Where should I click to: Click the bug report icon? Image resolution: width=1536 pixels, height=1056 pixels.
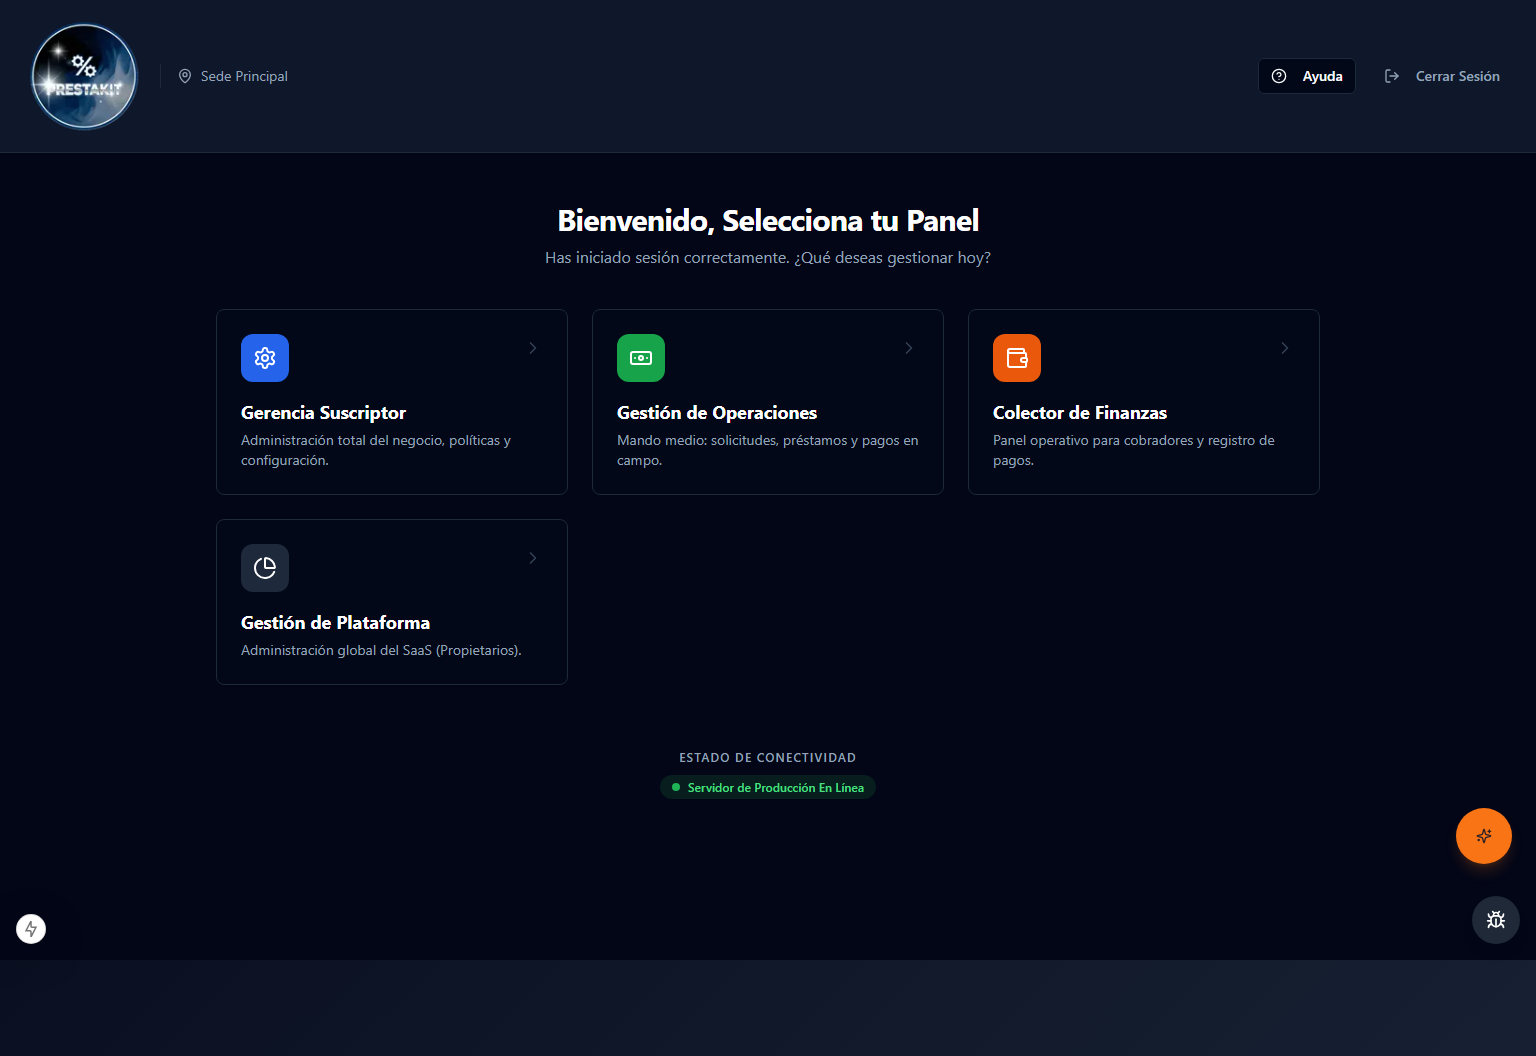pyautogui.click(x=1496, y=920)
